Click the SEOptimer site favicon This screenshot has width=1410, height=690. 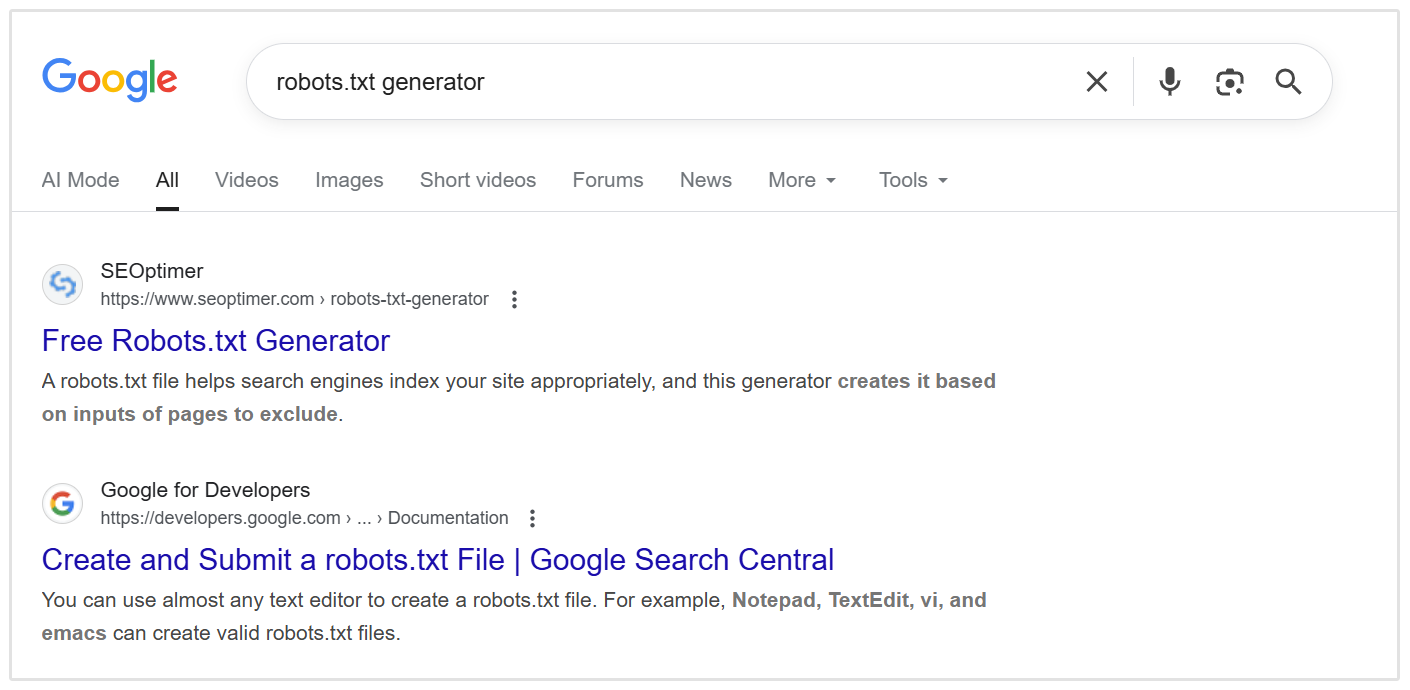point(62,284)
